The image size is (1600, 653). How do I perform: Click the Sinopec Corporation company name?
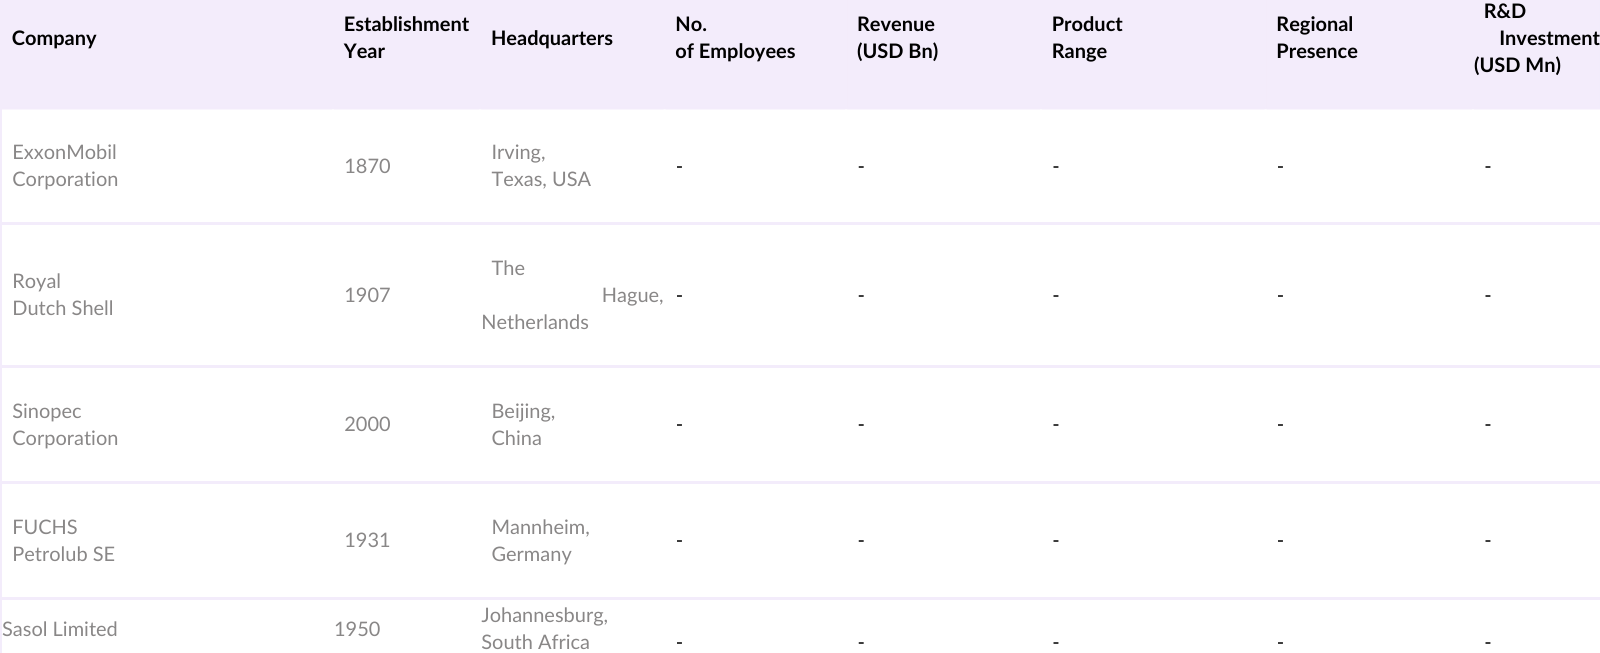point(65,425)
